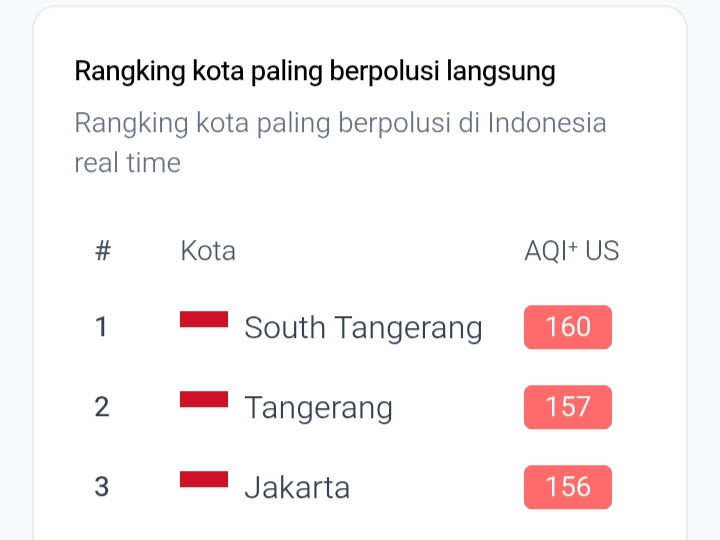The width and height of the screenshot is (720, 540).
Task: Click the Indonesian flag beside South Tangerang
Action: tap(204, 320)
